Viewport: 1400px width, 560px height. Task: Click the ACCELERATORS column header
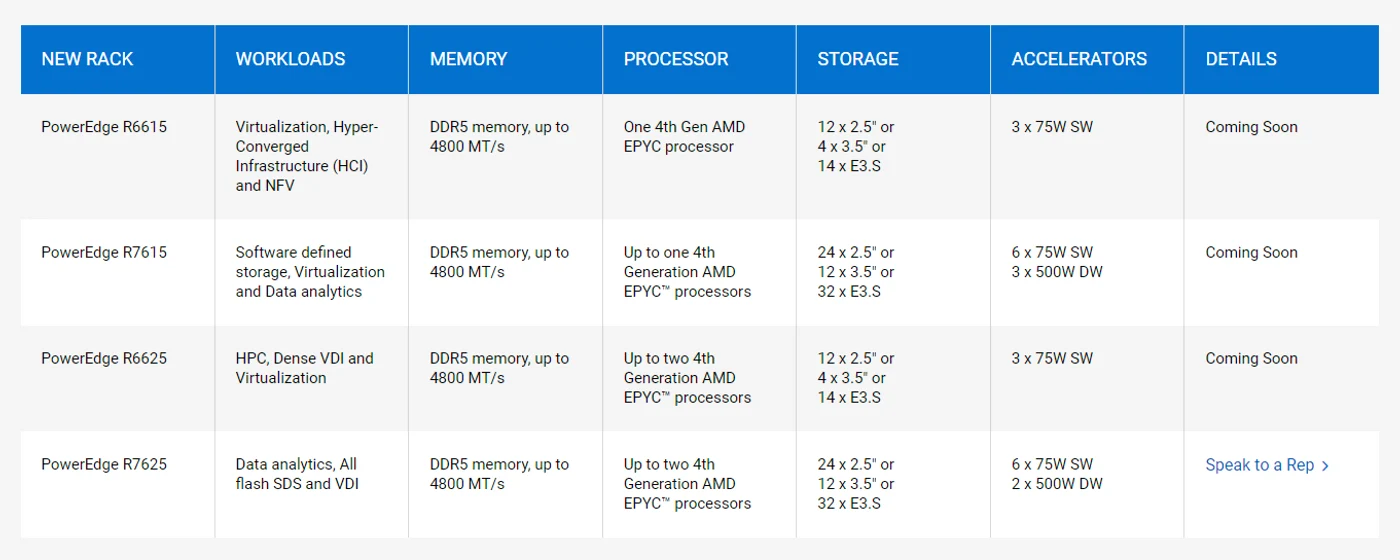pyautogui.click(x=1079, y=59)
